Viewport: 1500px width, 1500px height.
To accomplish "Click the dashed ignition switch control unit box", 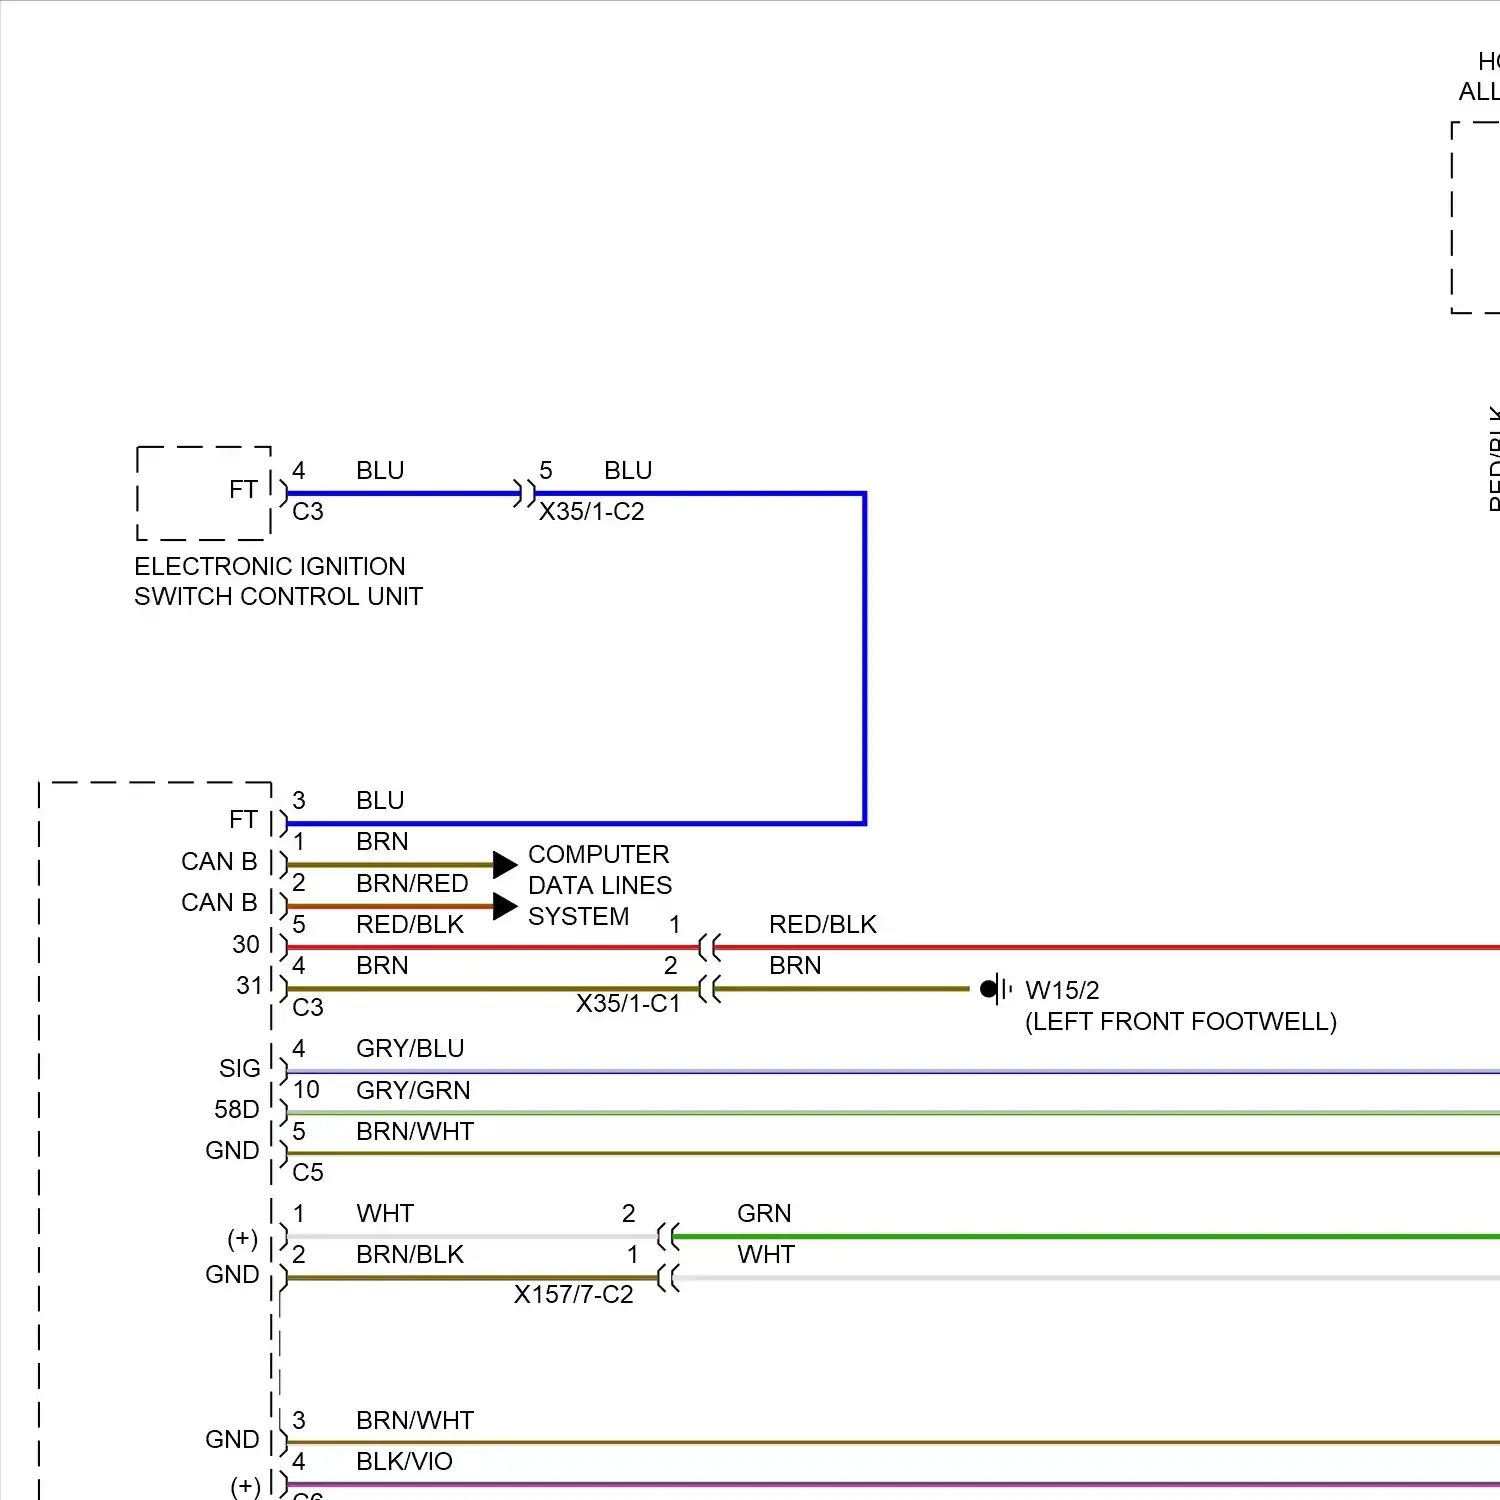I will point(204,493).
